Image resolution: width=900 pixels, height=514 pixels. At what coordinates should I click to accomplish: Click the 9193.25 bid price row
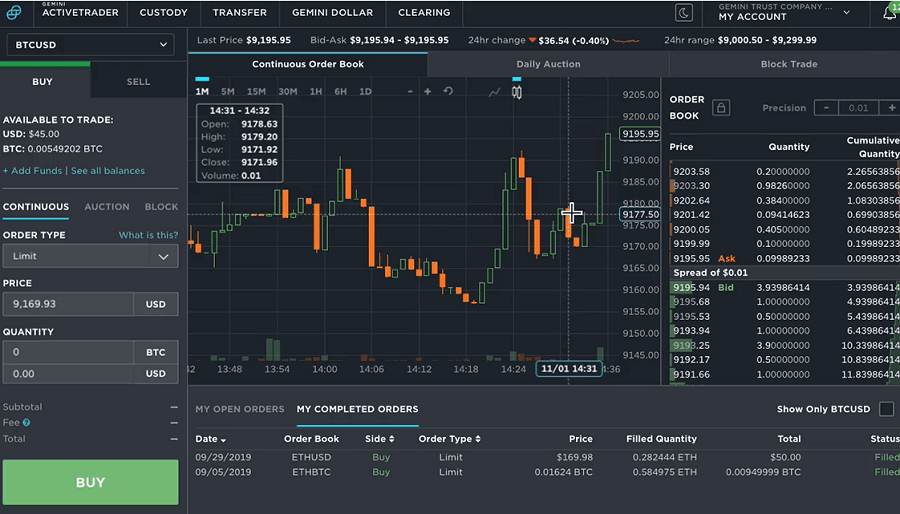coord(785,345)
